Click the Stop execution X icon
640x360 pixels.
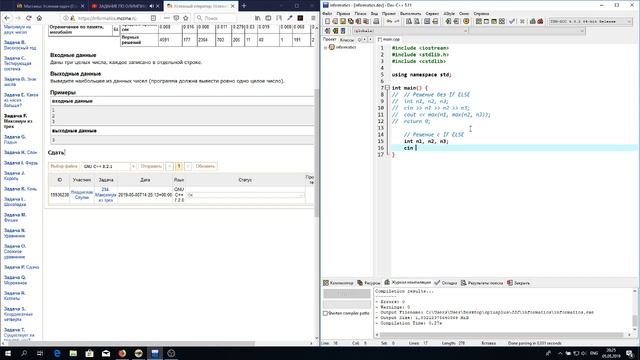[522, 21]
